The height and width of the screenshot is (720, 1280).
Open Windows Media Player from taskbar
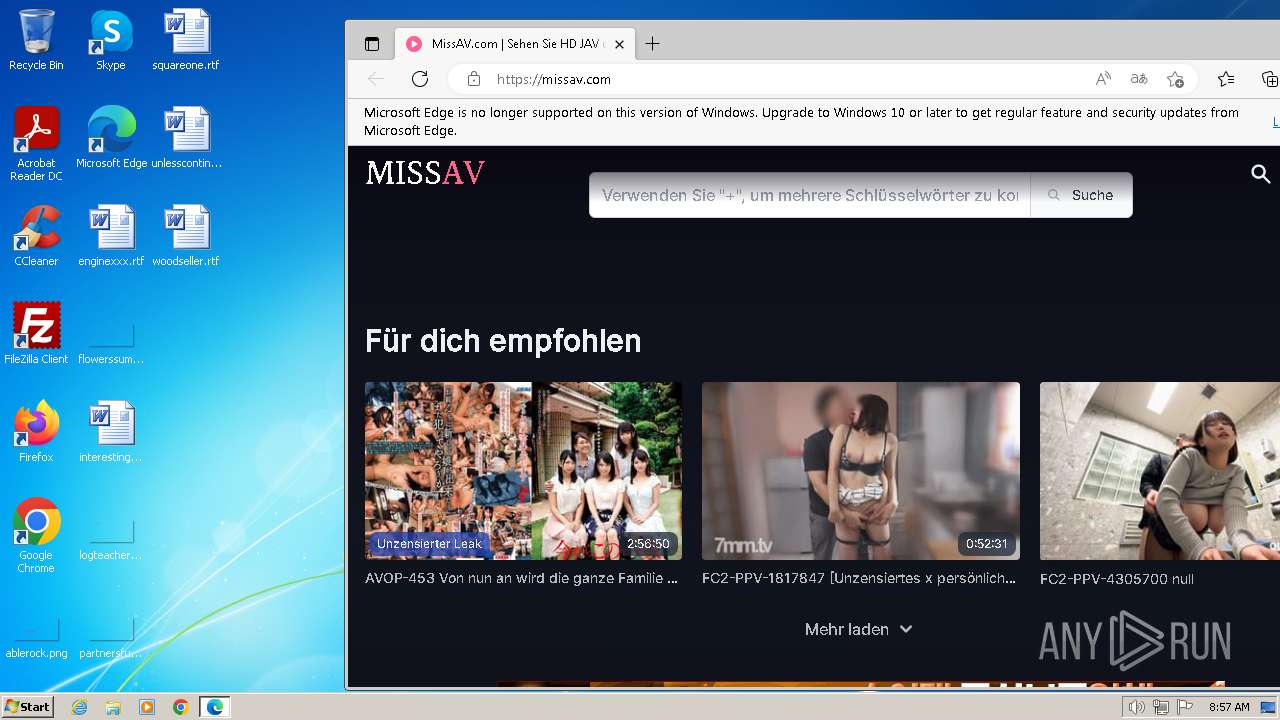[147, 707]
